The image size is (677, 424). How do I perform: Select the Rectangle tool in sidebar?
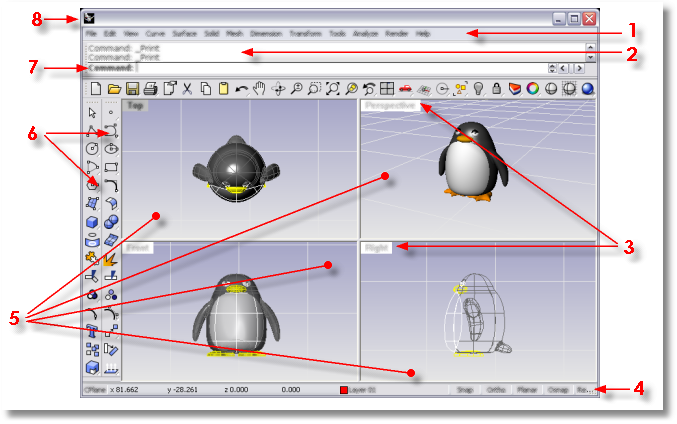(x=111, y=167)
